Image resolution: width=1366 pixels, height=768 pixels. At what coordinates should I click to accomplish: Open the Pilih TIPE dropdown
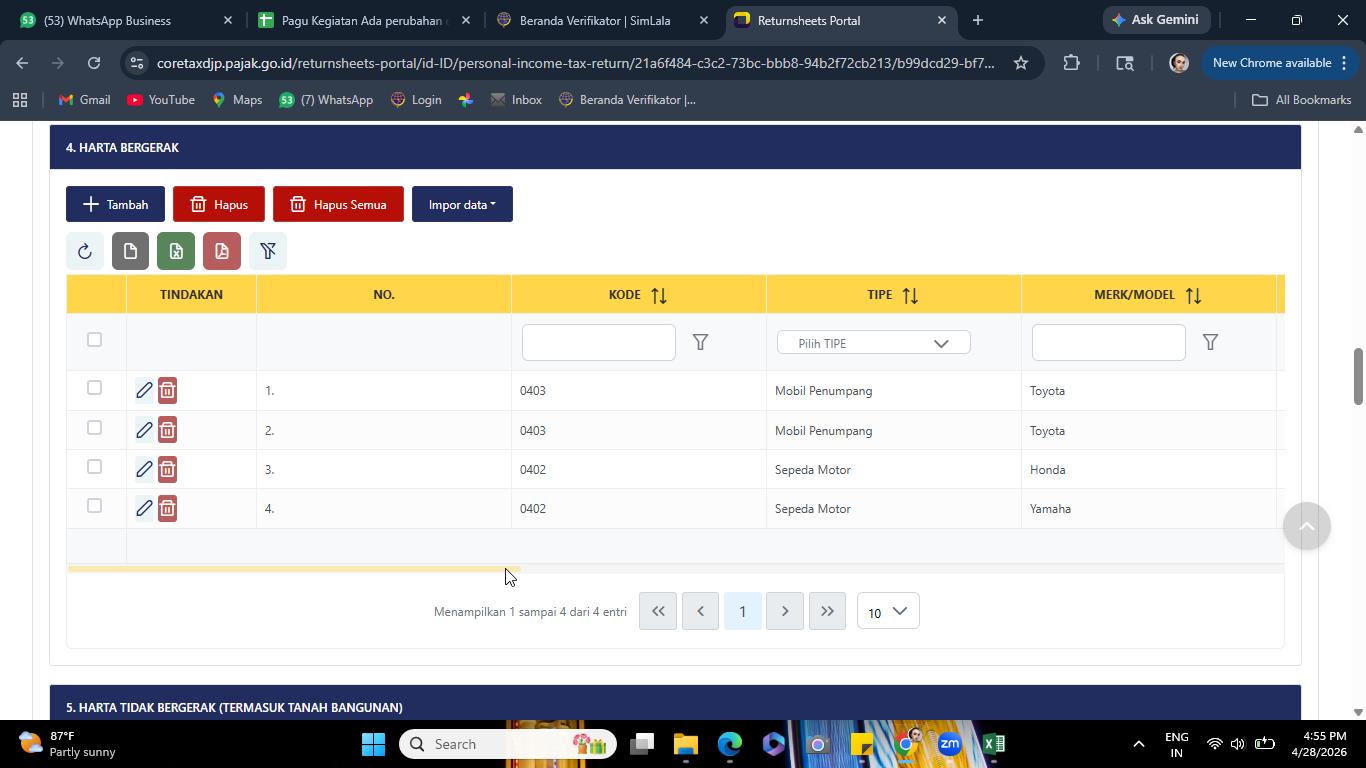pos(873,343)
